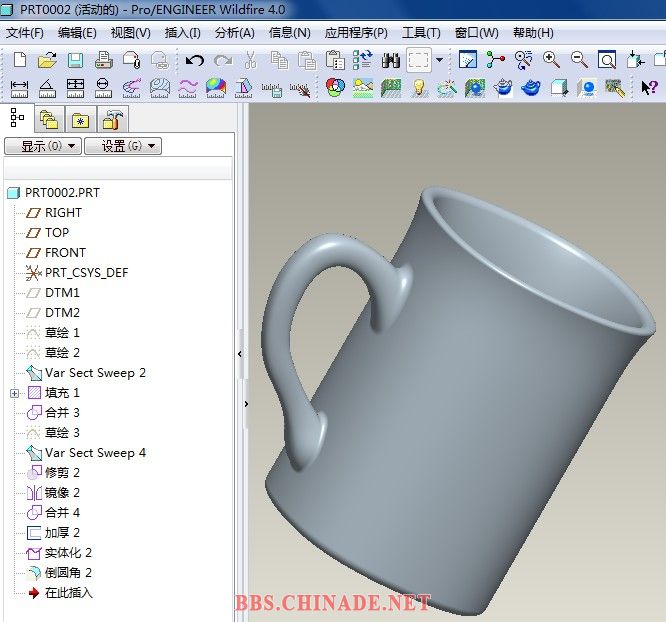
Task: Open the selection filter dropdown arrow
Action: point(439,60)
